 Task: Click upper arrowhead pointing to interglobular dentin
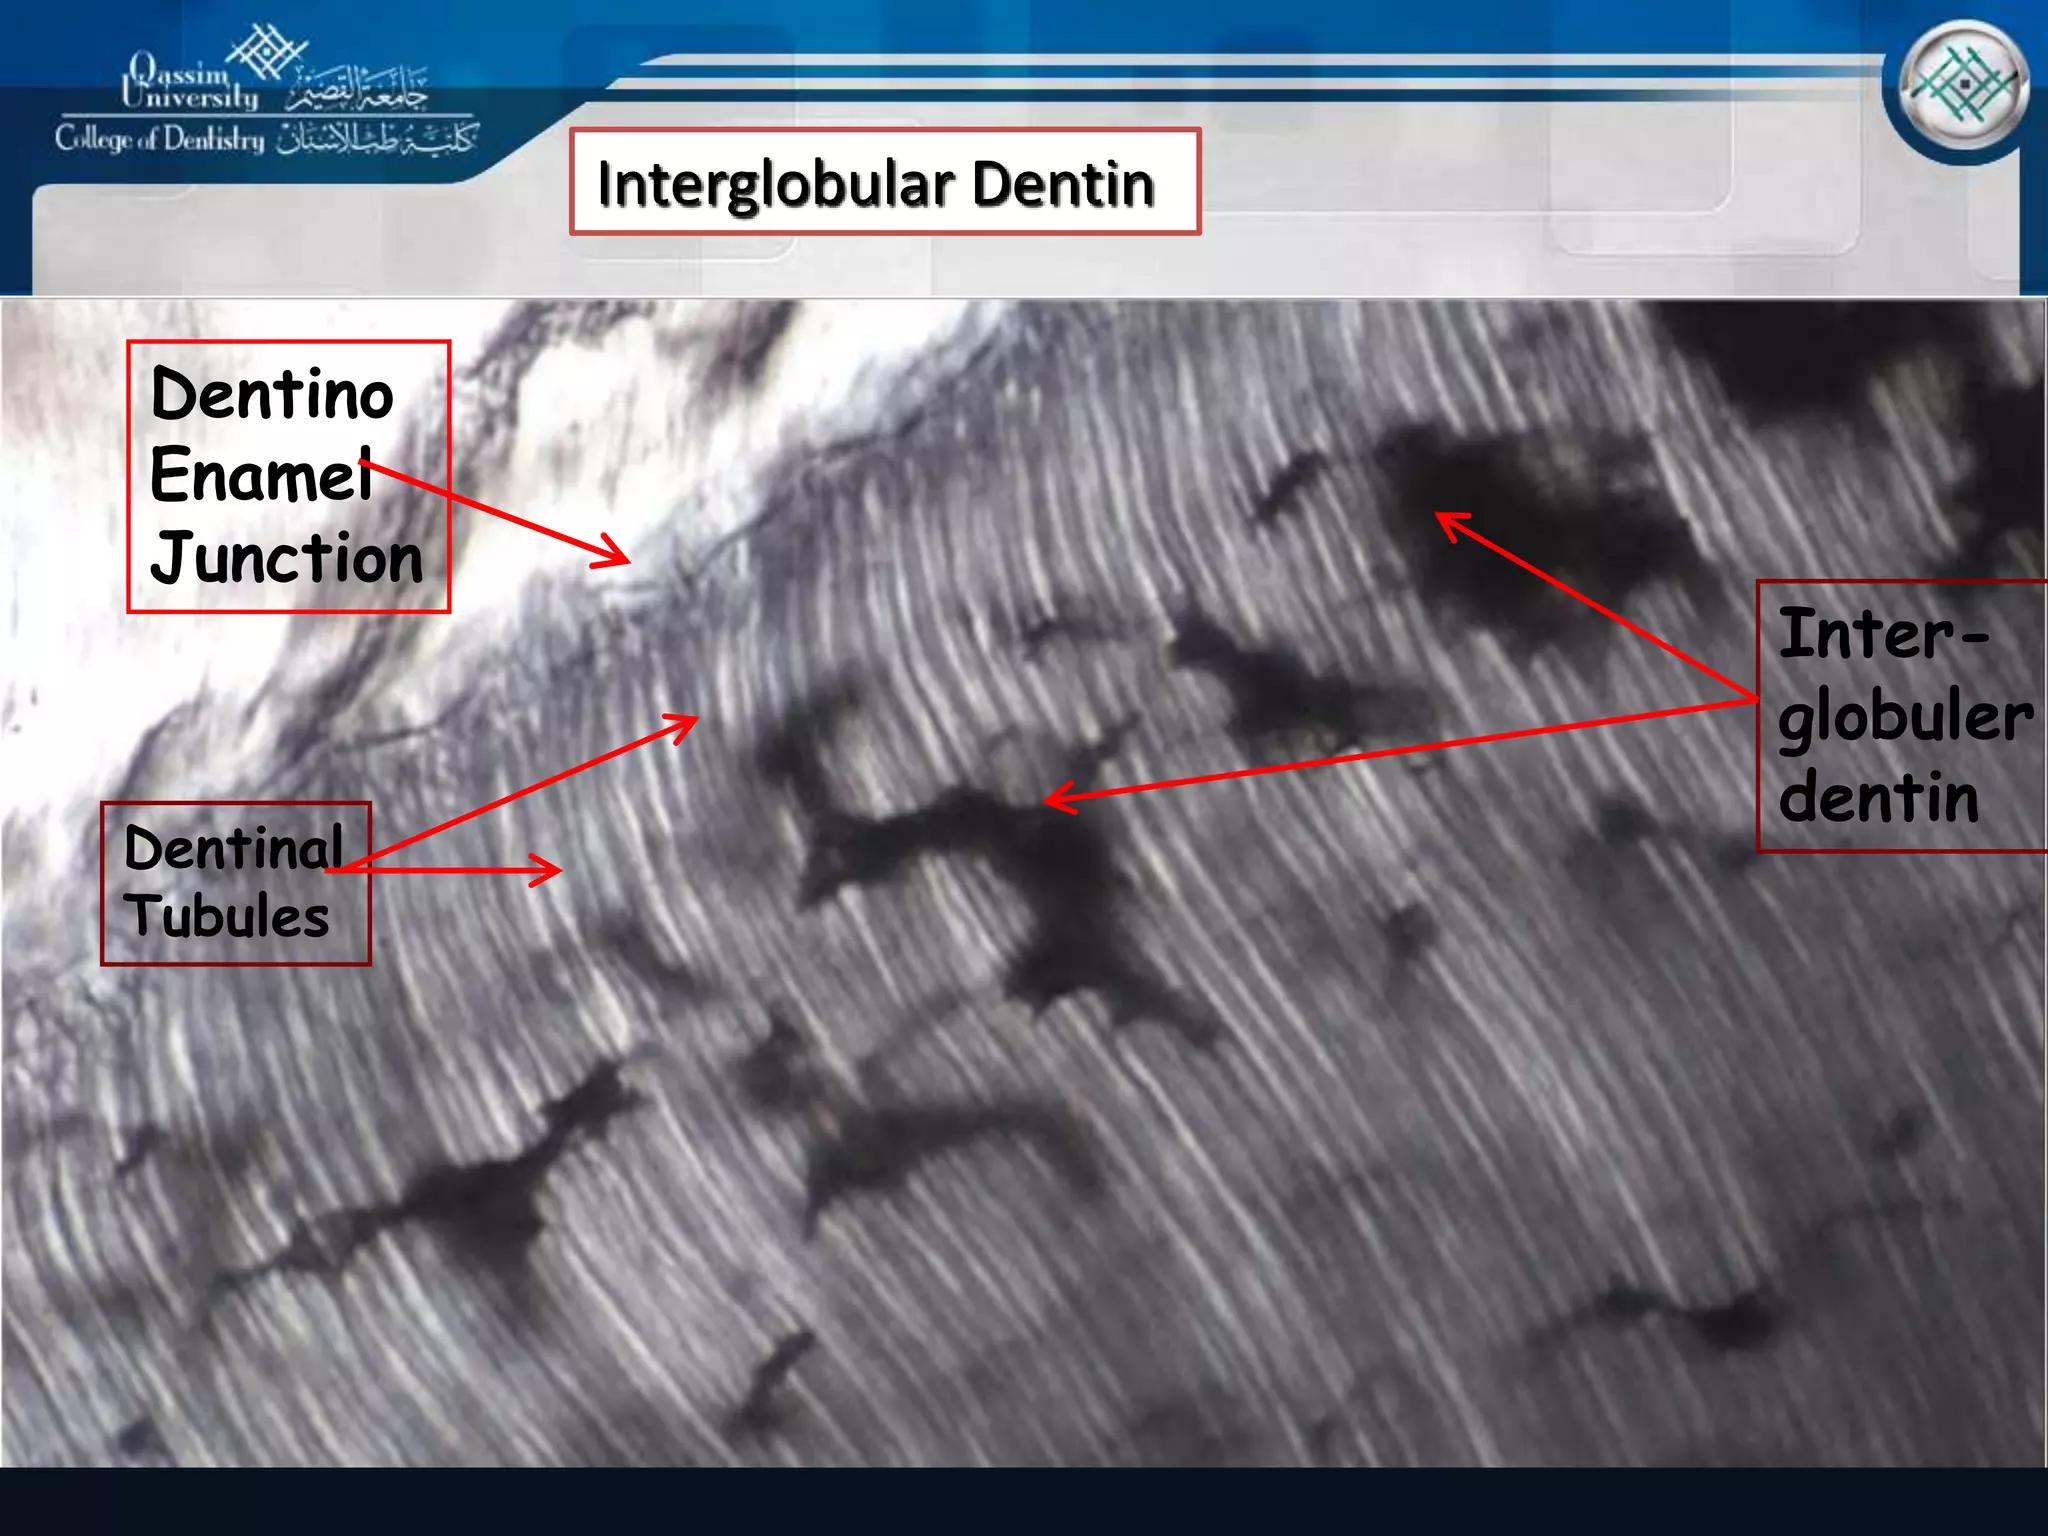(x=1445, y=520)
